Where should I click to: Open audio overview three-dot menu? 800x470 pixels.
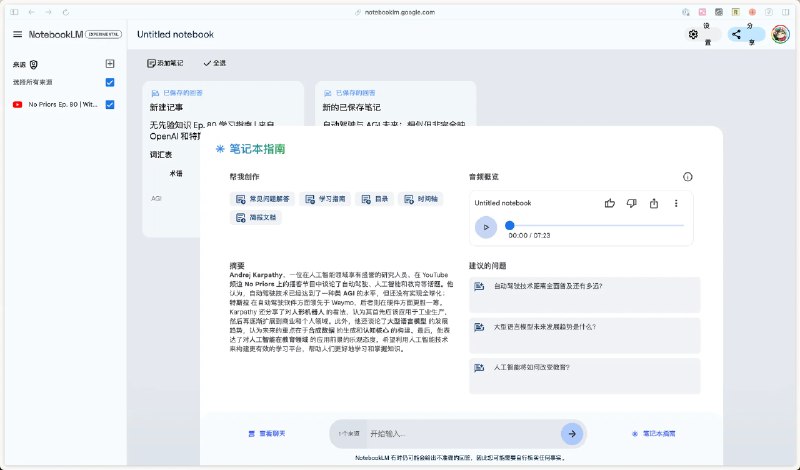pos(676,203)
